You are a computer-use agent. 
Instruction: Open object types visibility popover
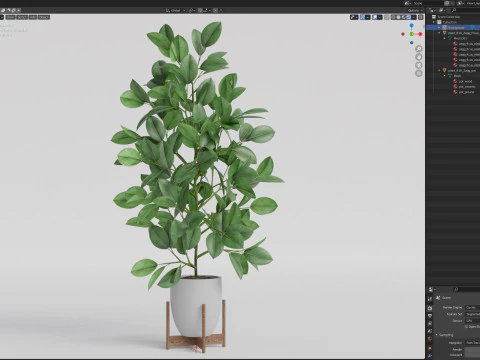click(353, 17)
